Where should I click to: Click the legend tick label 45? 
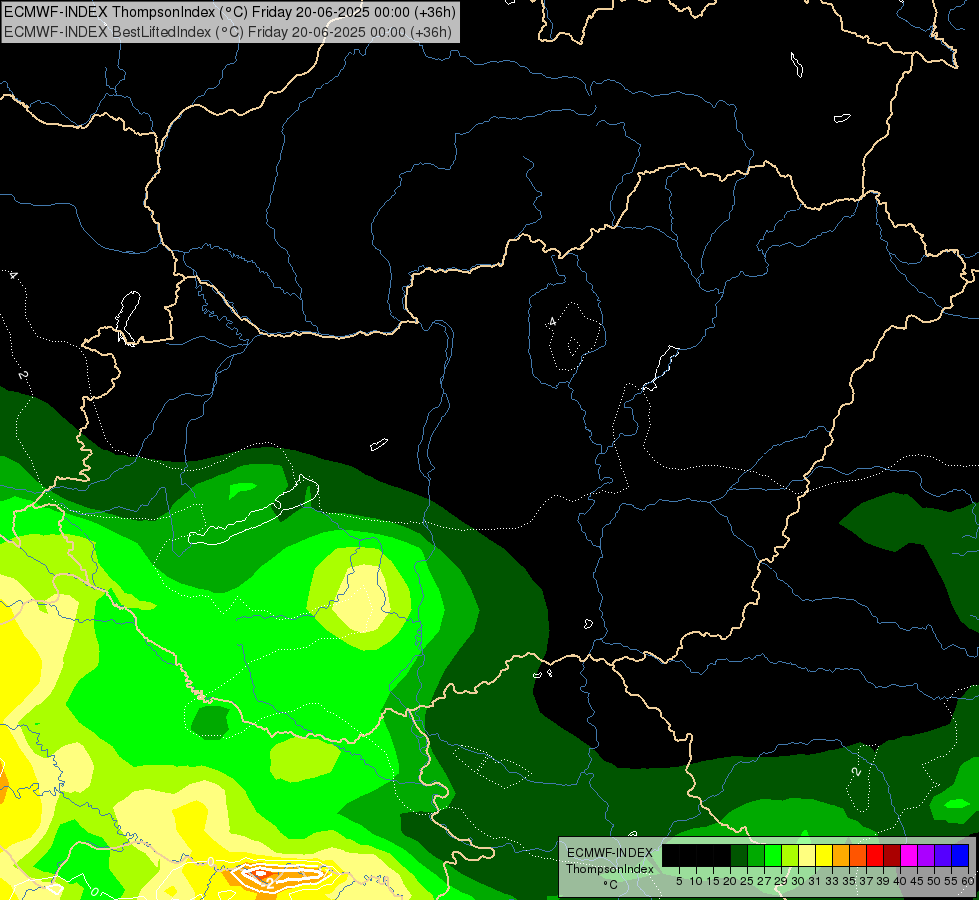[918, 881]
